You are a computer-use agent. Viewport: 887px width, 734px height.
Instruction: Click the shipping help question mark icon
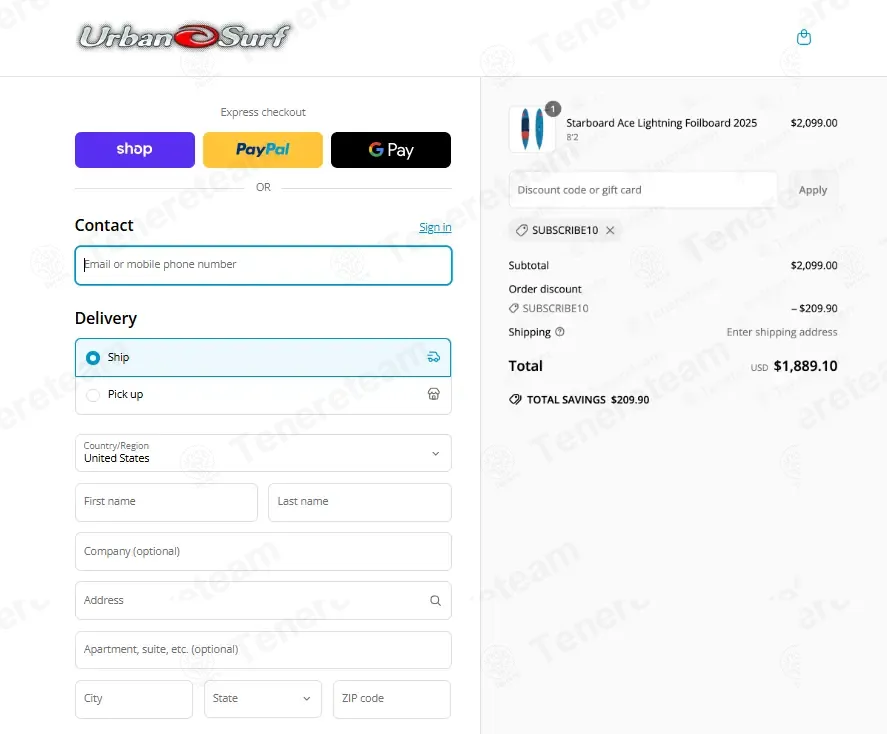tap(559, 332)
